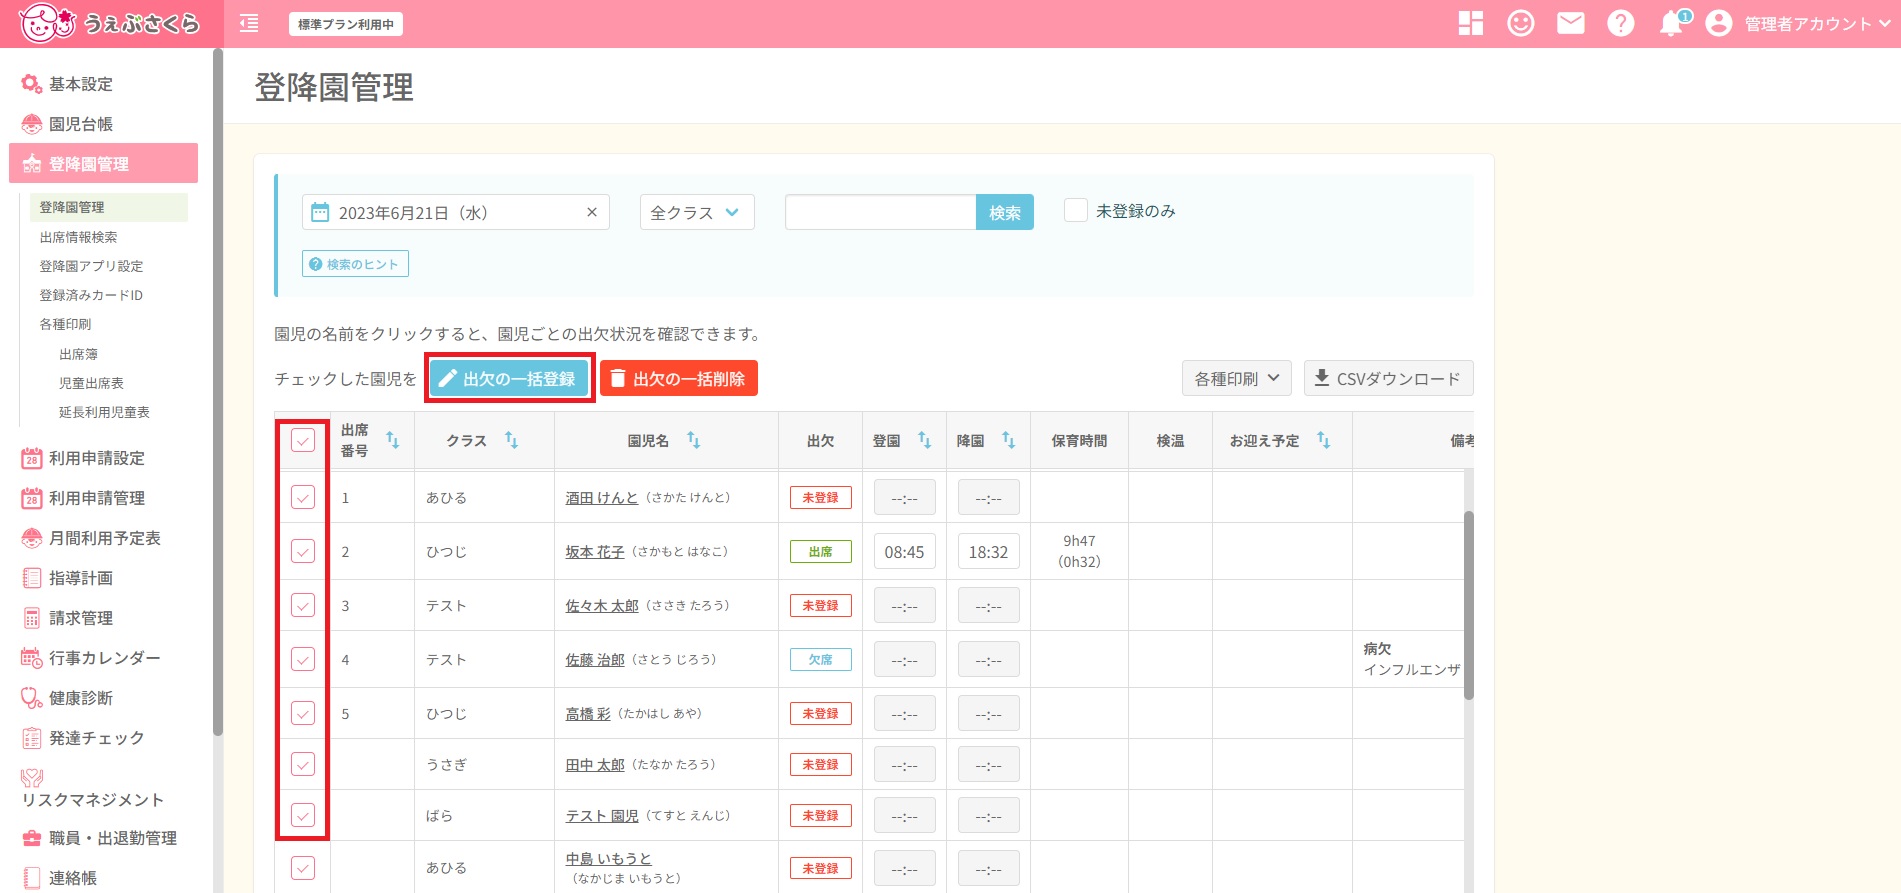Uncheck the checkbox for 坂本 花子
The height and width of the screenshot is (893, 1901).
pos(303,551)
